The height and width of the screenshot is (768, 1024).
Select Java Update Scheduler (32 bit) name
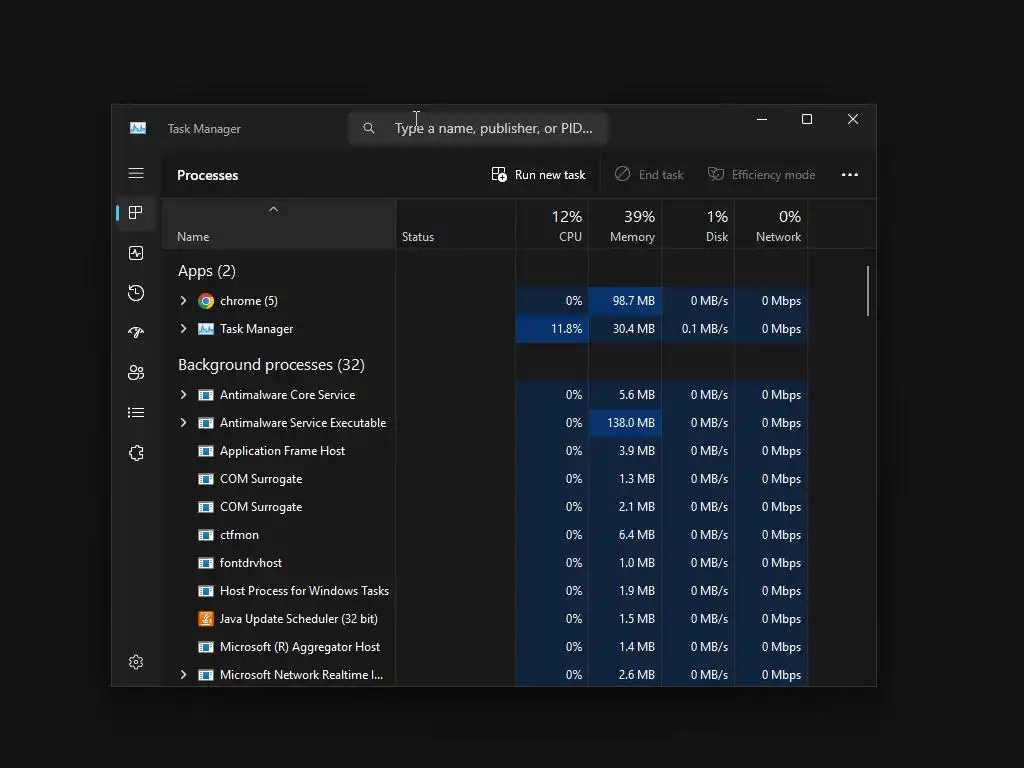tap(298, 618)
